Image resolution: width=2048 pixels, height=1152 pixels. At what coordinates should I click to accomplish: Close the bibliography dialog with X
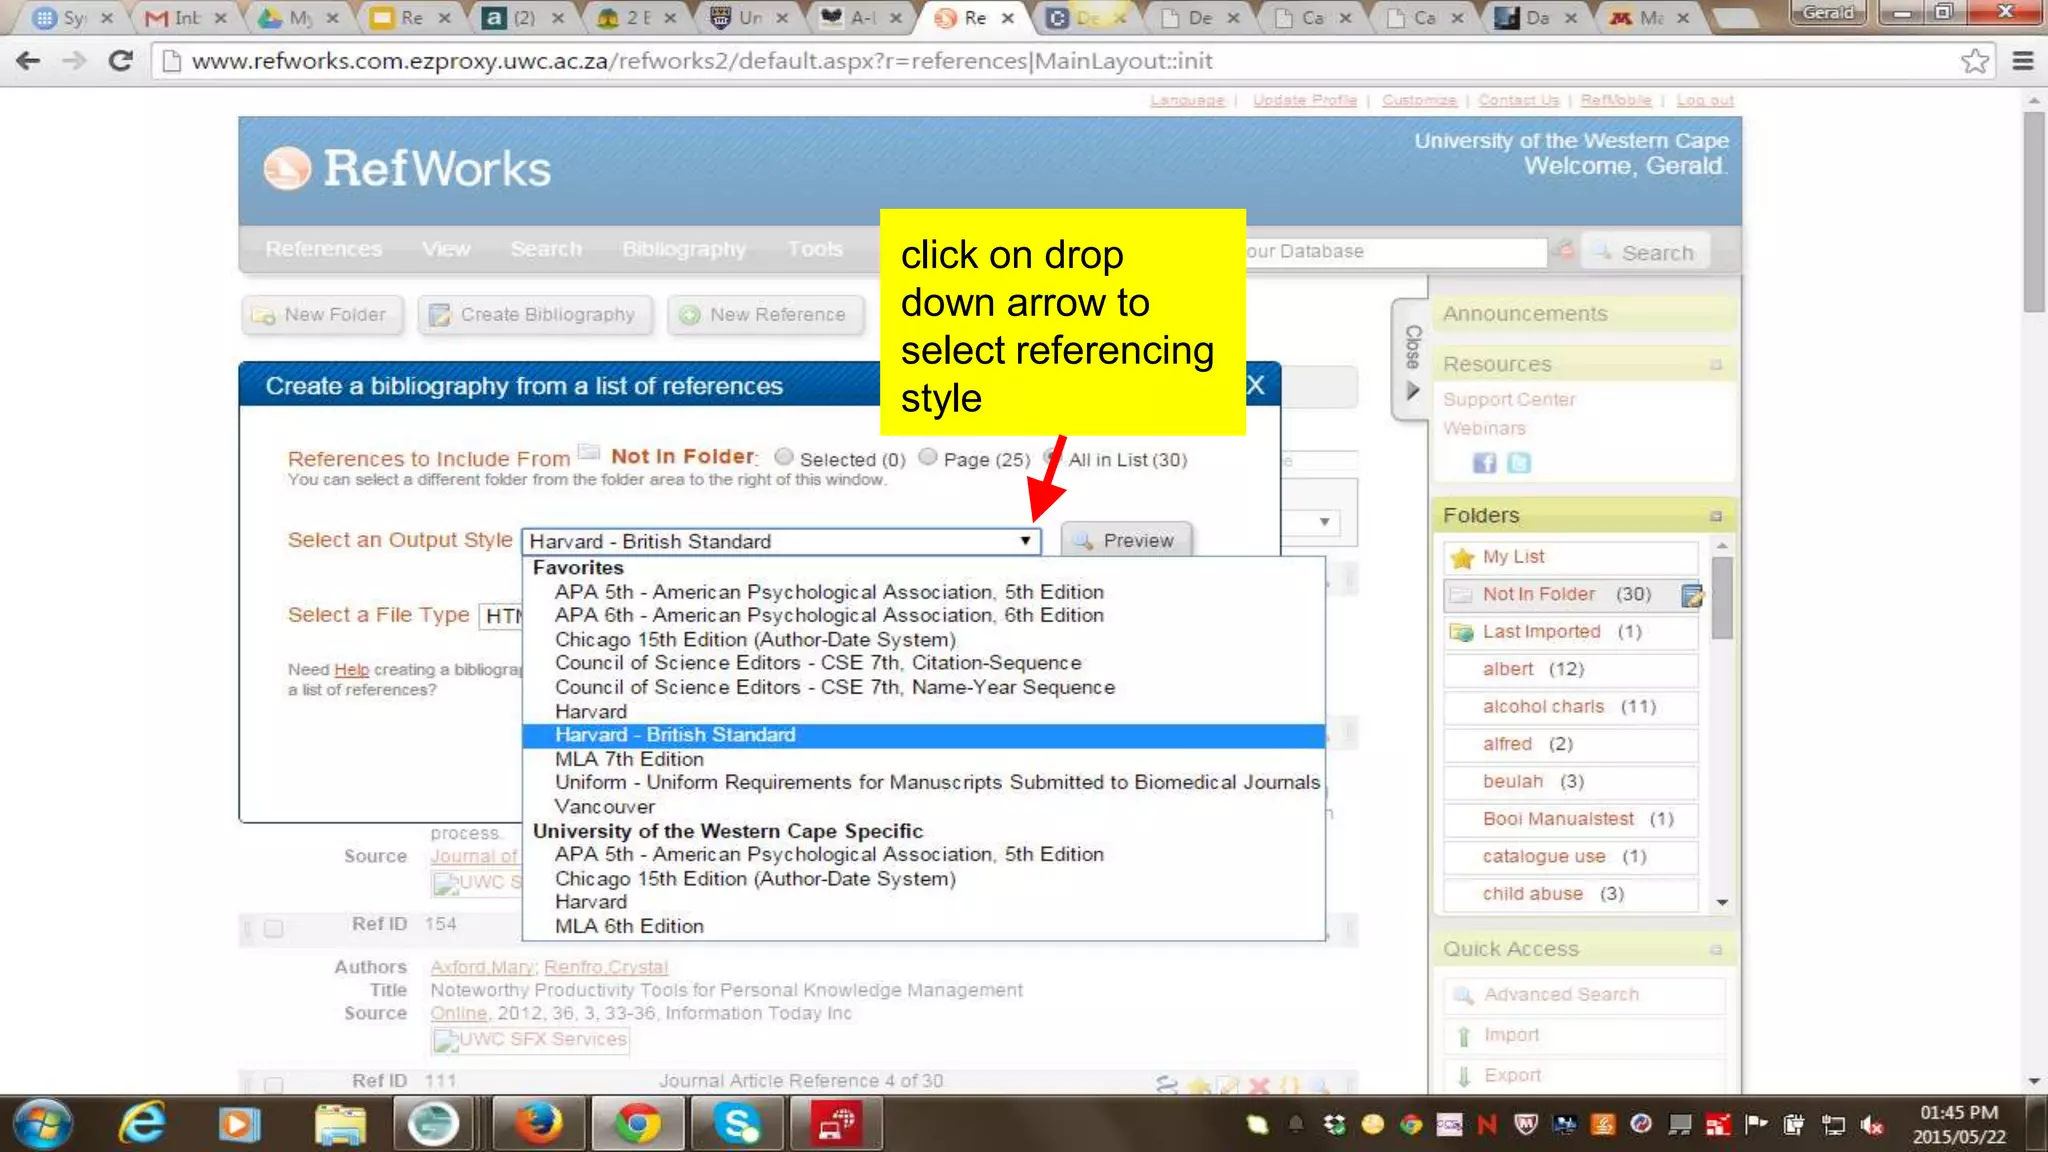[1256, 386]
